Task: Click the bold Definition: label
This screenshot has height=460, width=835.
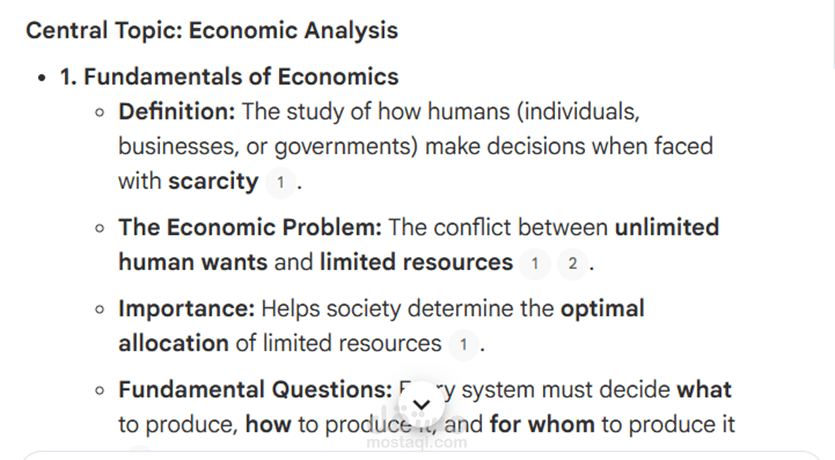Action: [x=177, y=112]
